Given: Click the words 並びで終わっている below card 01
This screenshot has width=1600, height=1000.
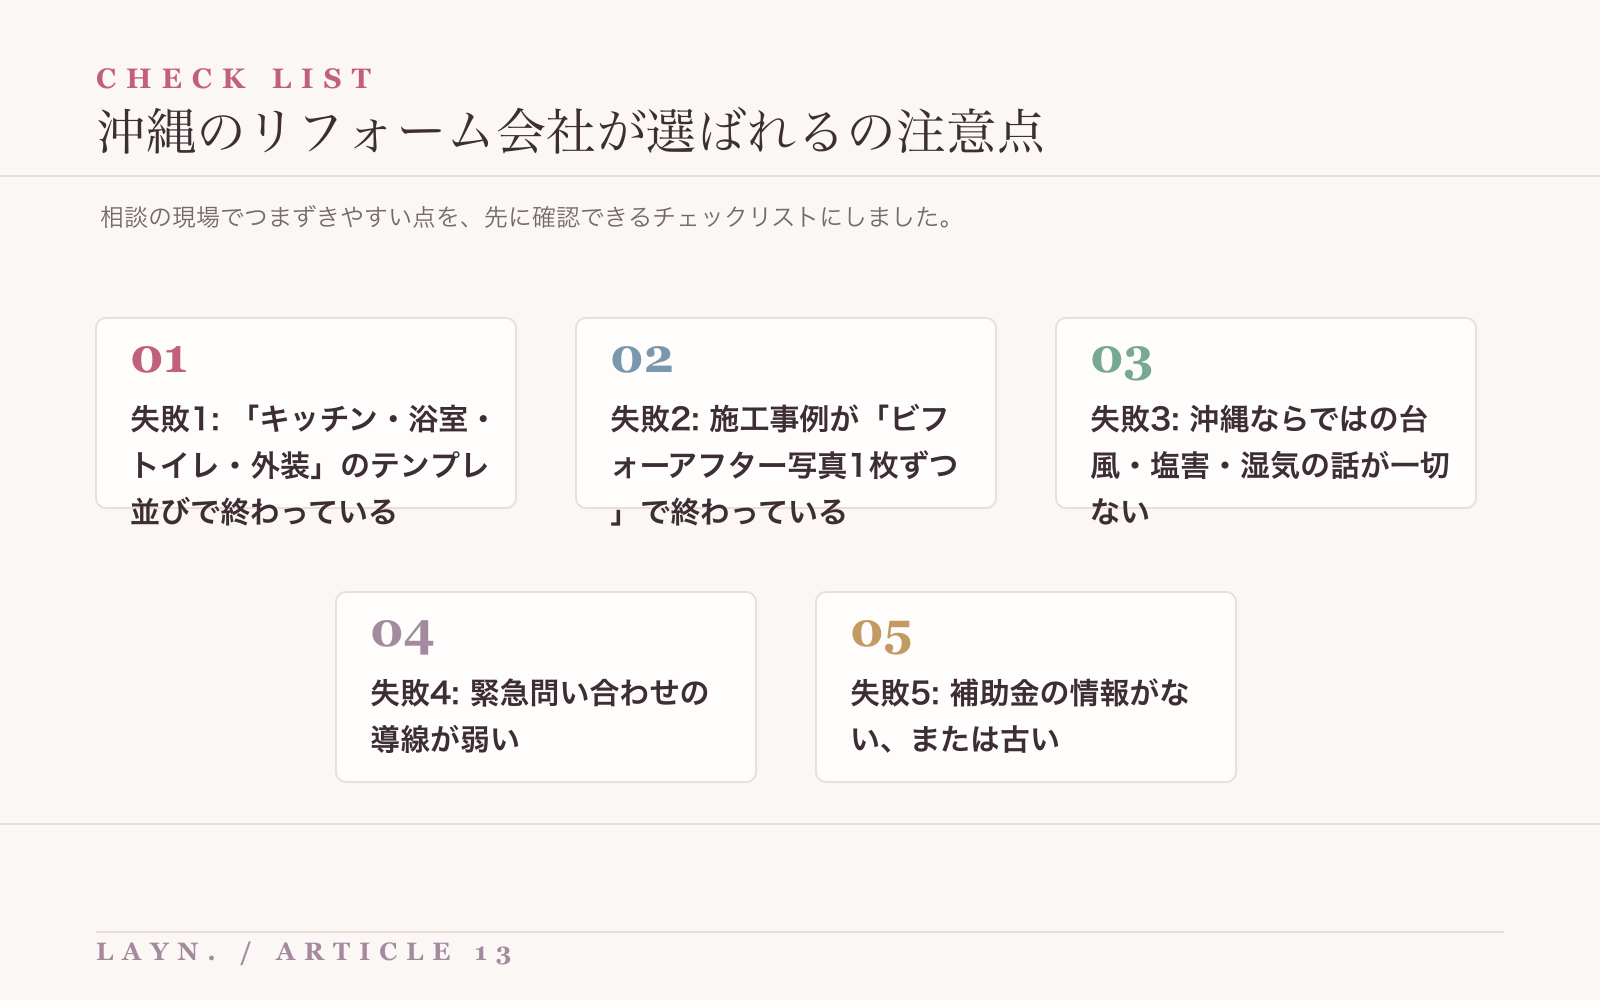Looking at the screenshot, I should tap(264, 512).
